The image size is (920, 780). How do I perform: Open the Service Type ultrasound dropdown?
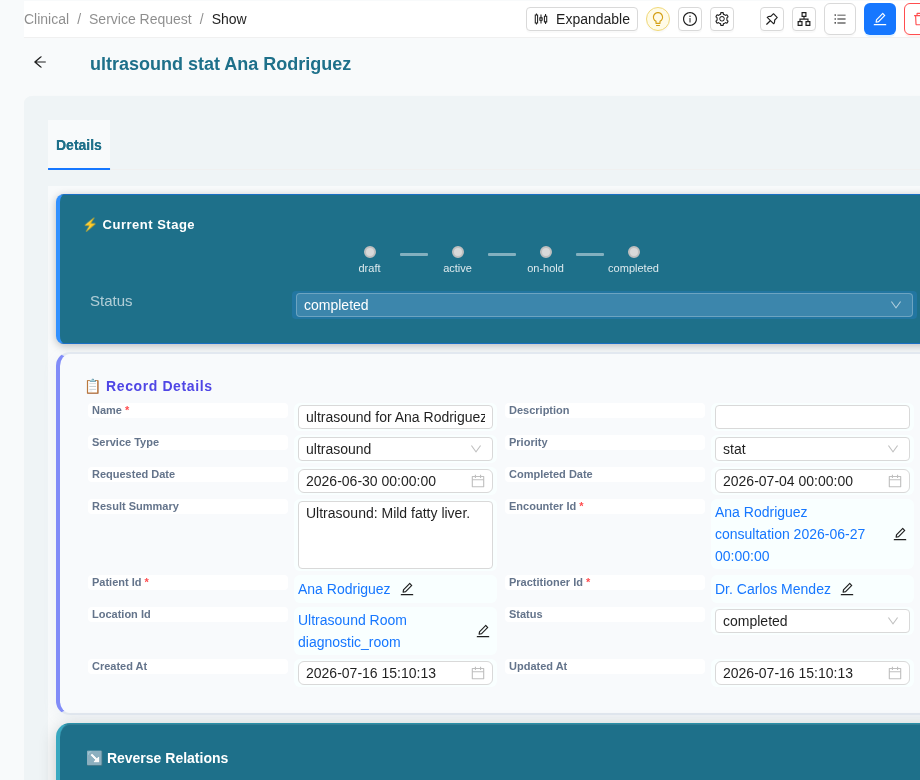tap(395, 449)
